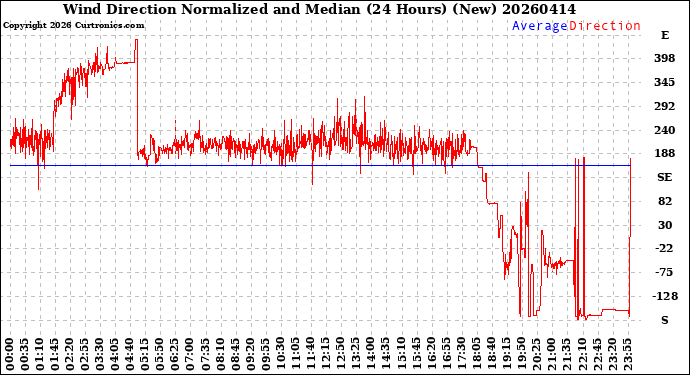Click the '17:30' time label

pyautogui.click(x=461, y=355)
